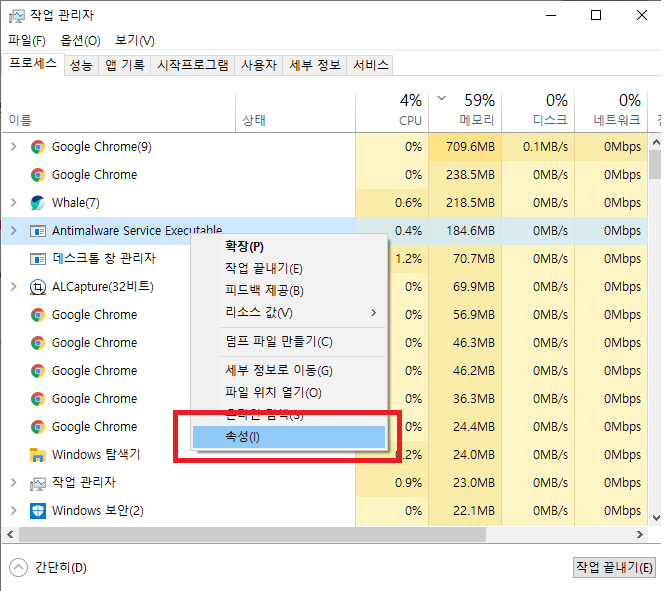Click the 작업 끝내기(E) button at bottom
The width and height of the screenshot is (664, 591).
[x=614, y=567]
